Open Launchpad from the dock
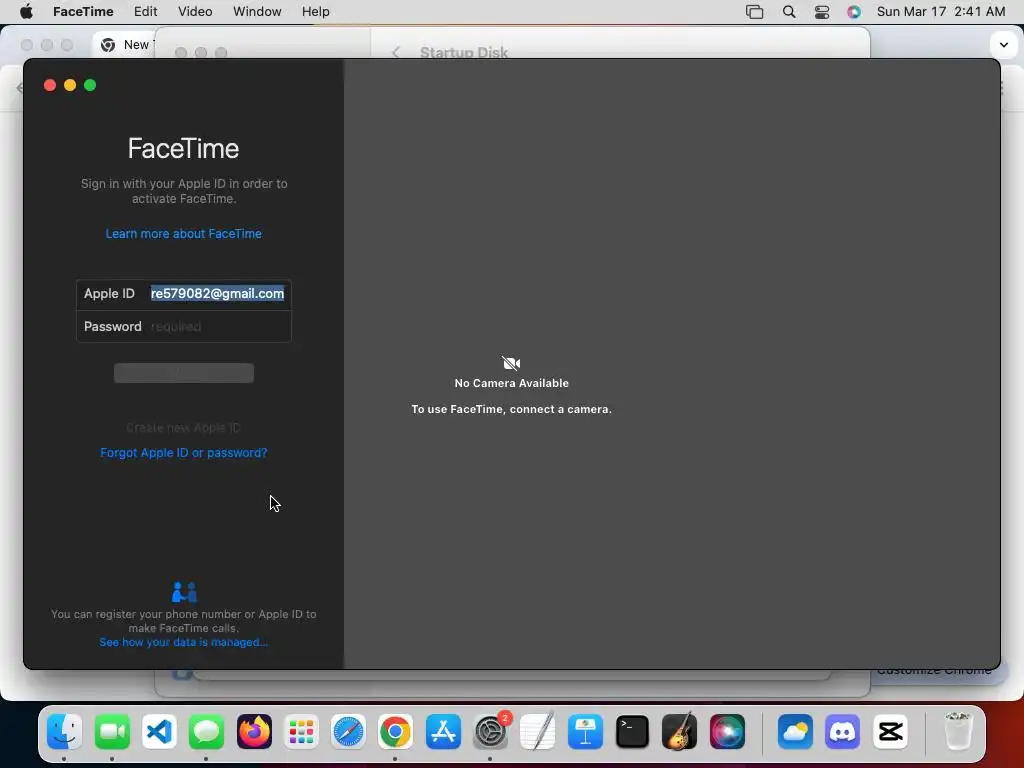 click(301, 731)
